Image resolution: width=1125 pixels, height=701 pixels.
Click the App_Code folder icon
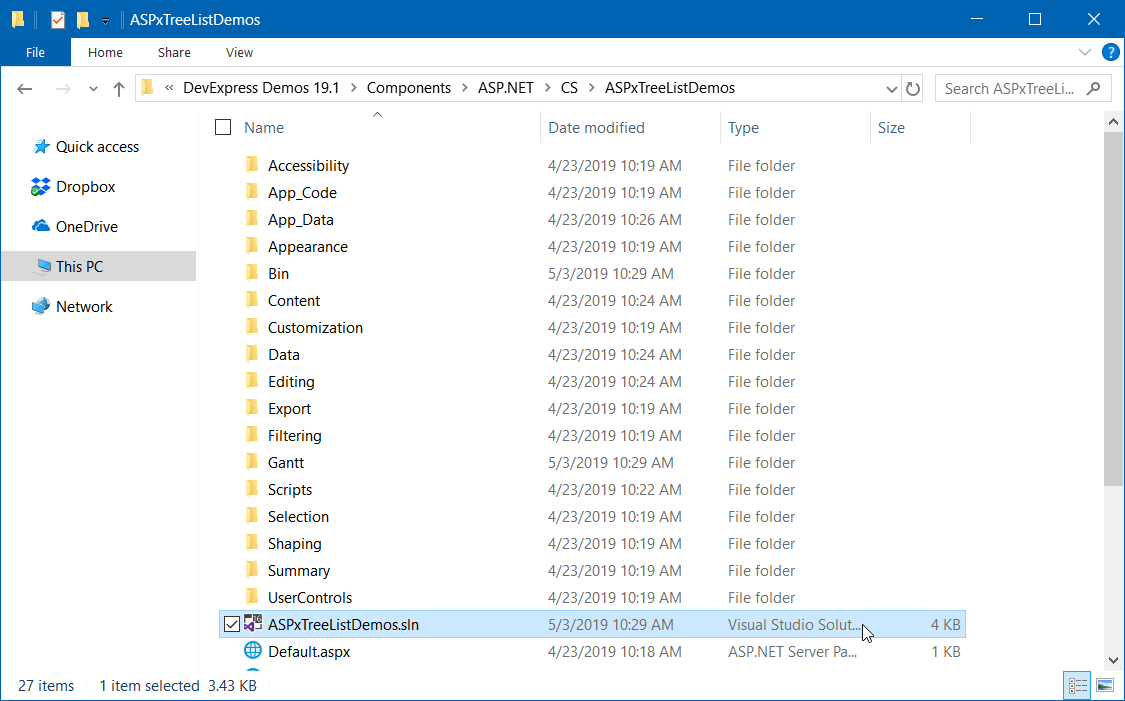pos(252,192)
